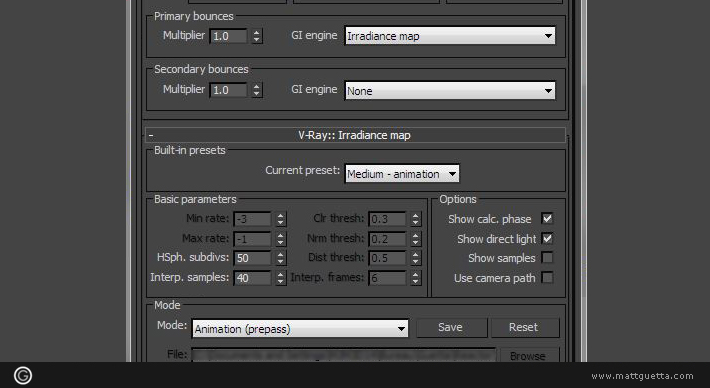The image size is (710, 388).
Task: Open the Mode dropdown (Animation prepass)
Action: (x=300, y=328)
